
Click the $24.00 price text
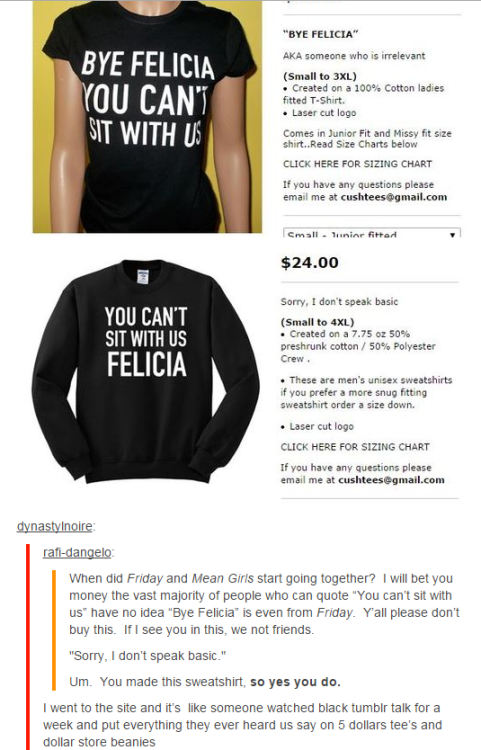pos(310,263)
